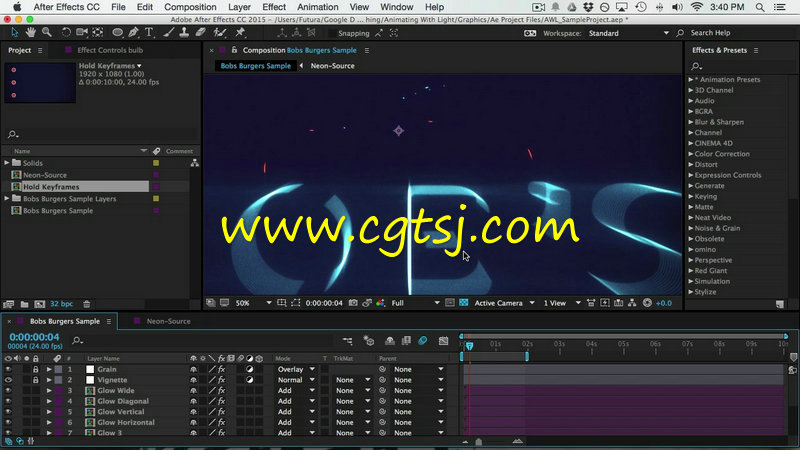Select the Puppet Pin tool
Image resolution: width=800 pixels, height=450 pixels.
(x=240, y=33)
